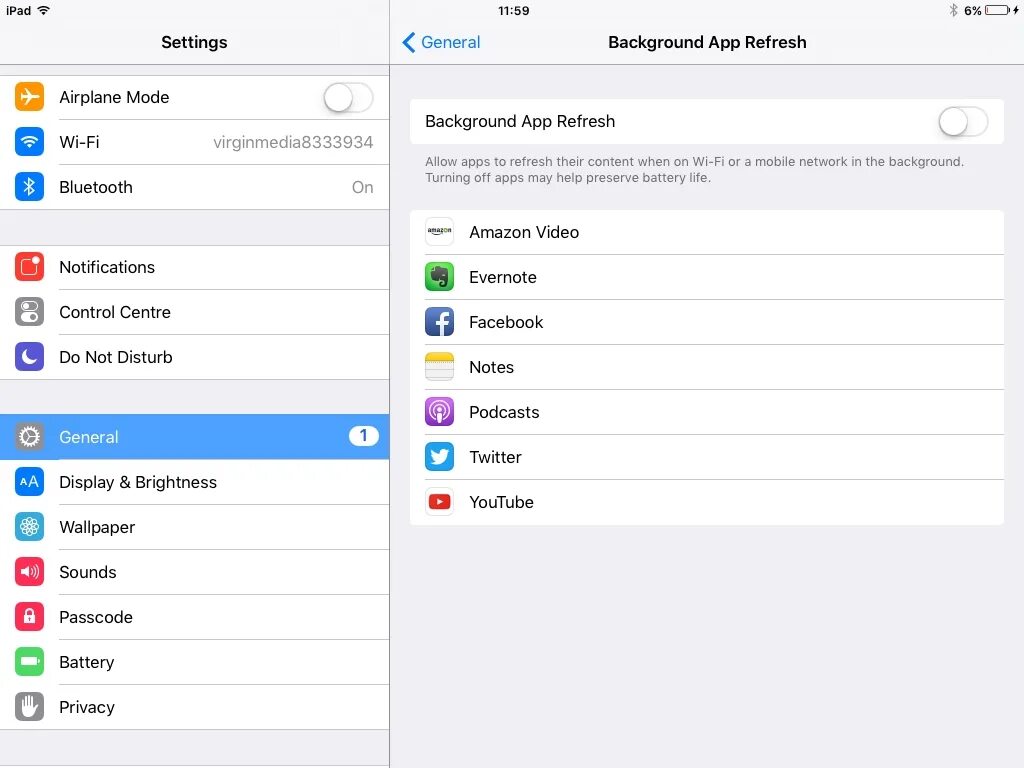
Task: Open Notifications settings label
Action: tap(107, 267)
